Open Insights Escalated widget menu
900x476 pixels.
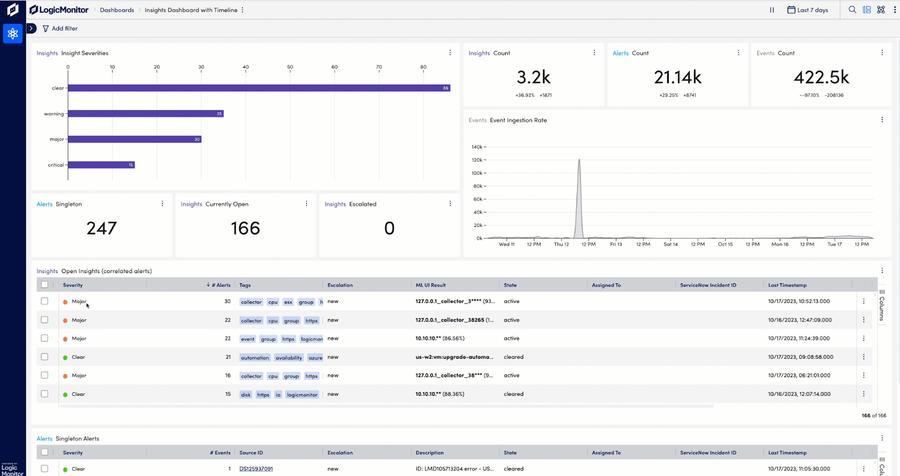[450, 204]
